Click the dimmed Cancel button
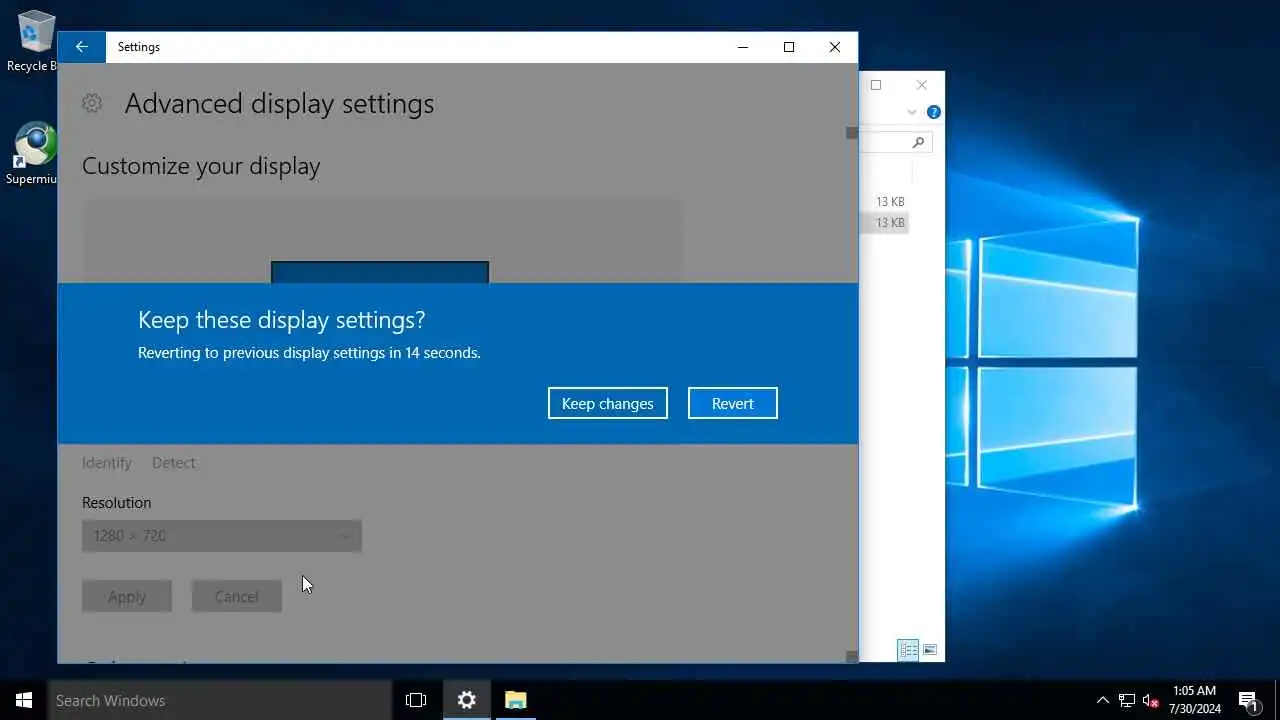The height and width of the screenshot is (720, 1280). click(x=237, y=596)
